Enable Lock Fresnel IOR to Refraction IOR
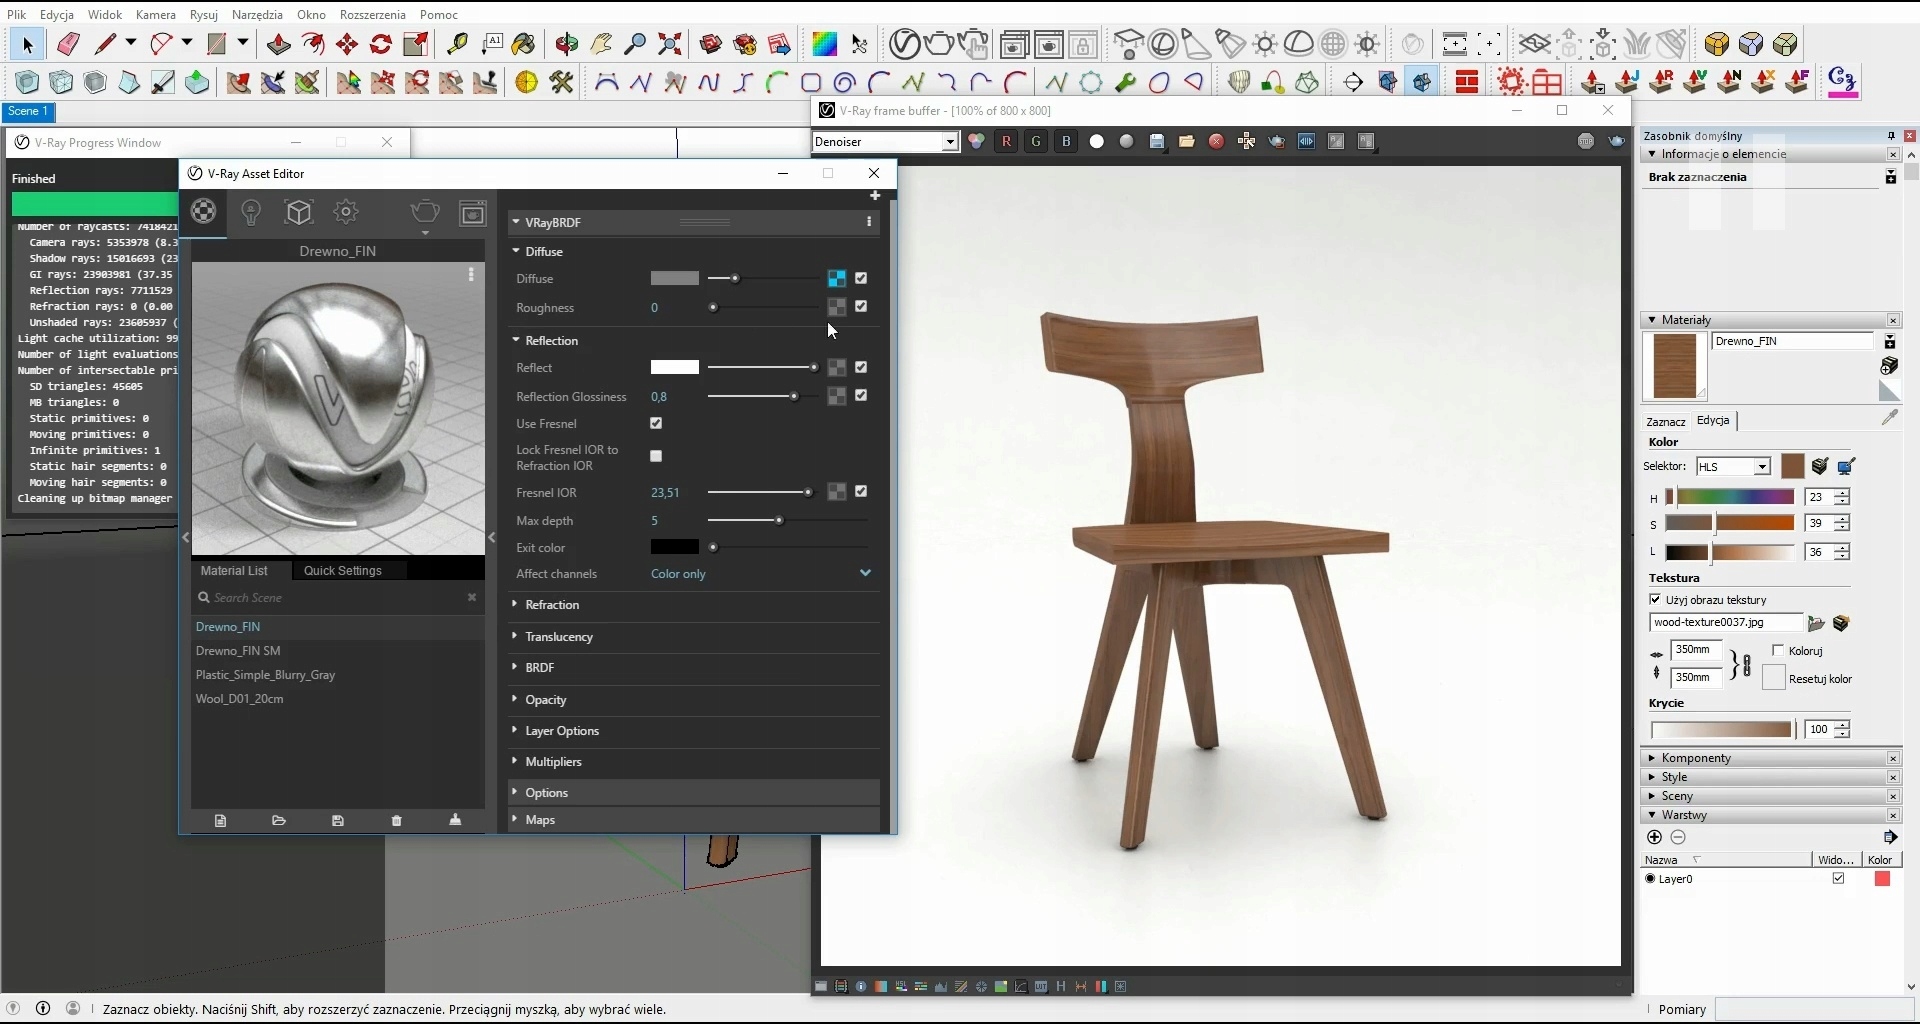1920x1024 pixels. 656,457
